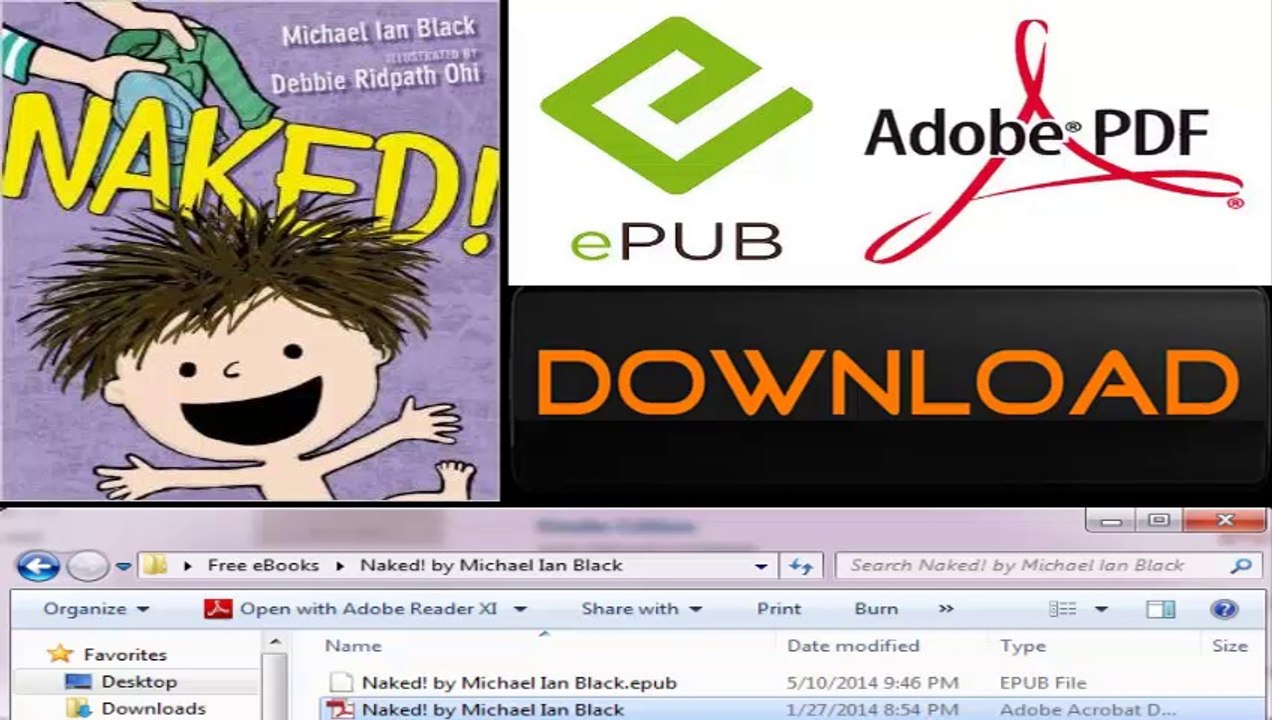This screenshot has width=1272, height=720.
Task: Show more toolbar commands chevron
Action: pos(946,608)
